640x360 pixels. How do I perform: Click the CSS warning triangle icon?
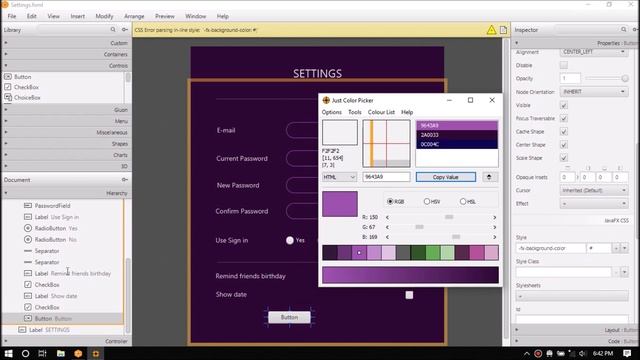[491, 30]
